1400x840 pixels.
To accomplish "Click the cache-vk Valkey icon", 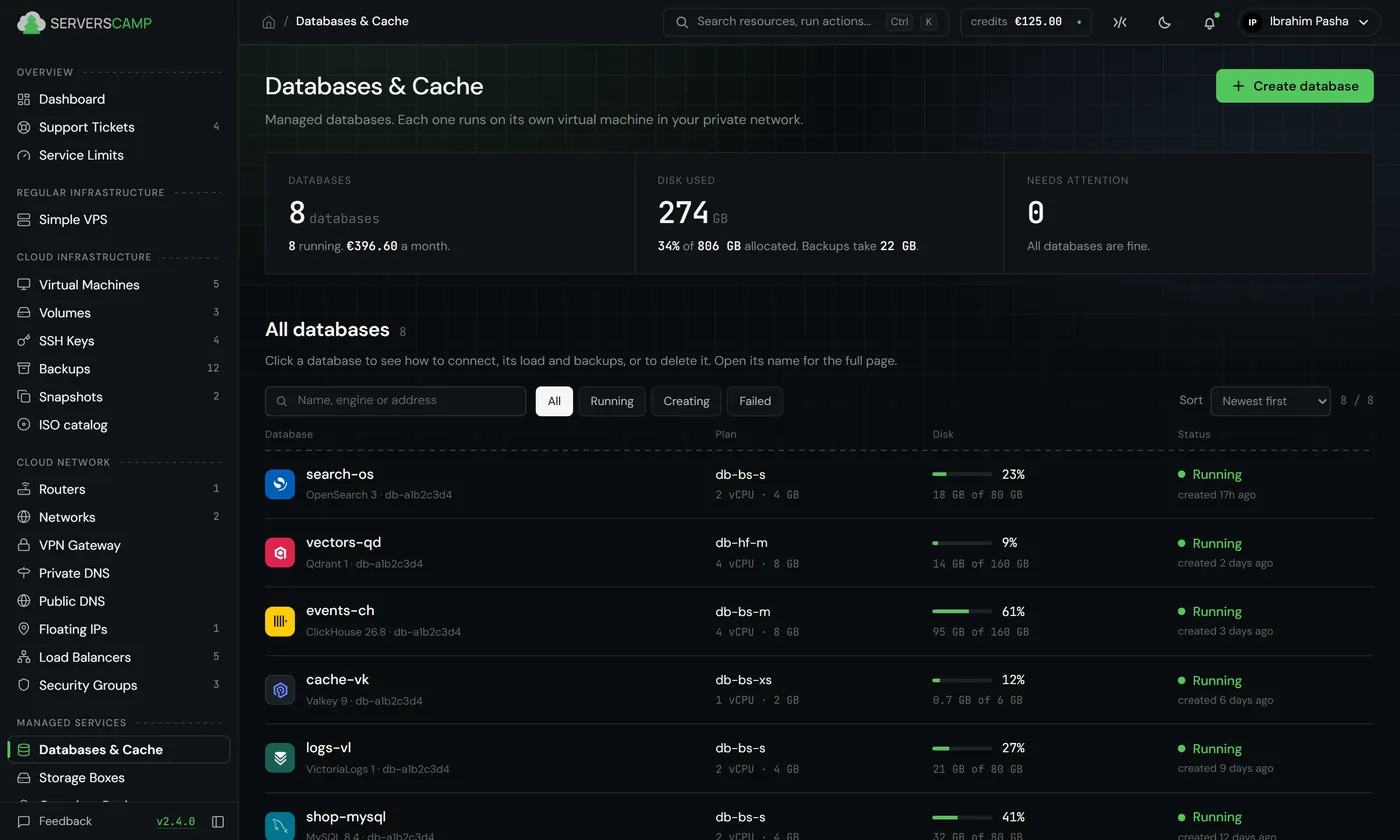I will click(x=280, y=690).
